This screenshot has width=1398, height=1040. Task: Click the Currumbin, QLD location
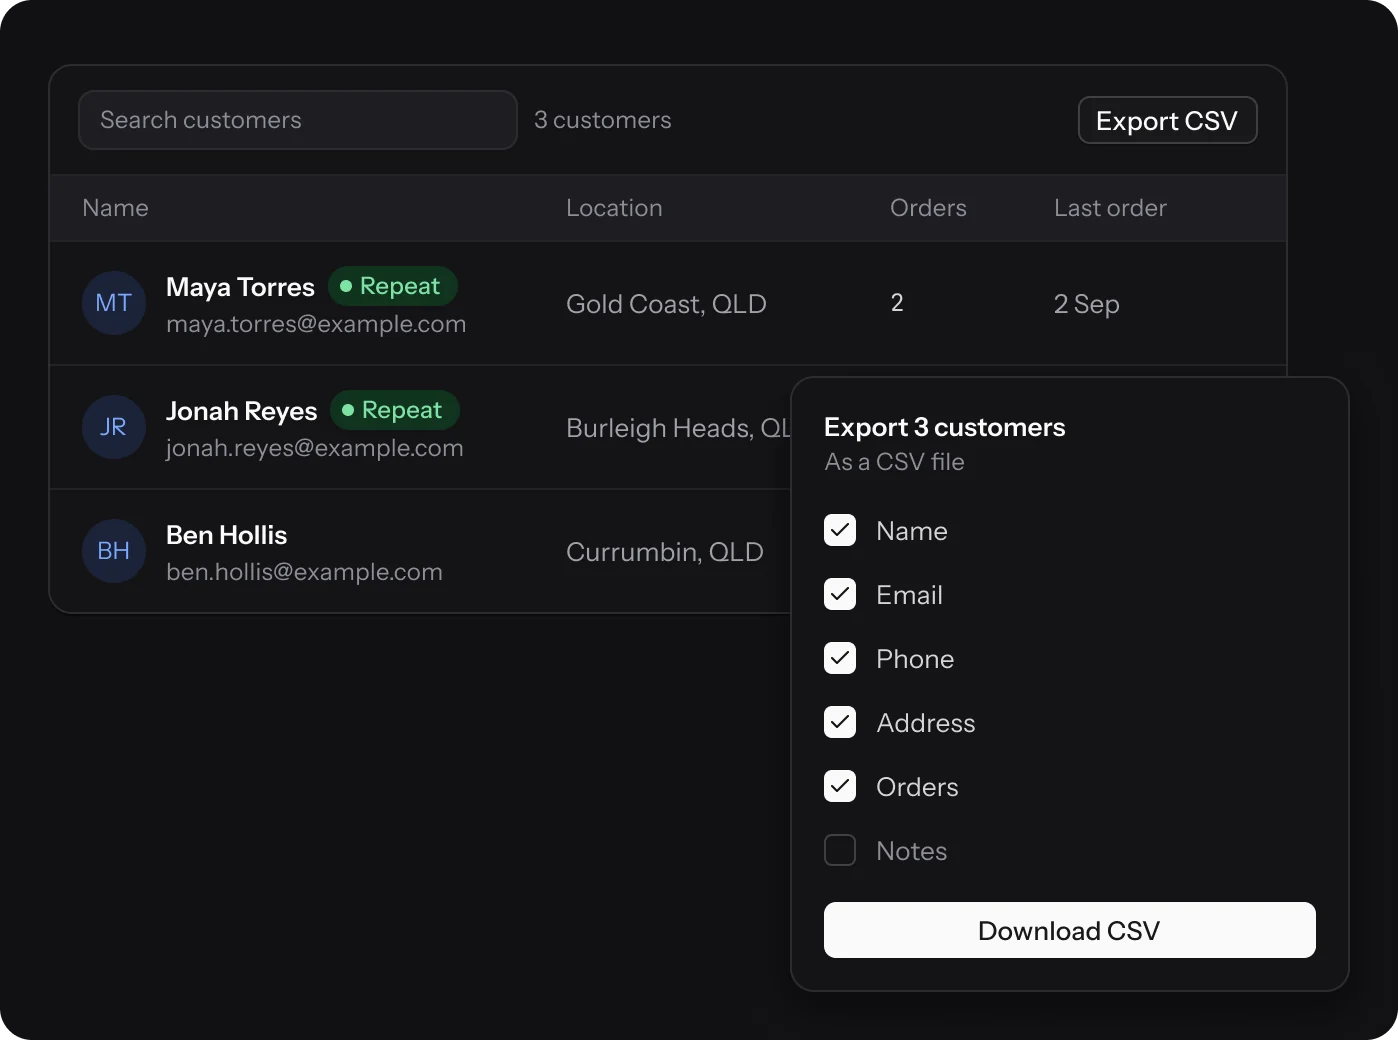tap(665, 552)
